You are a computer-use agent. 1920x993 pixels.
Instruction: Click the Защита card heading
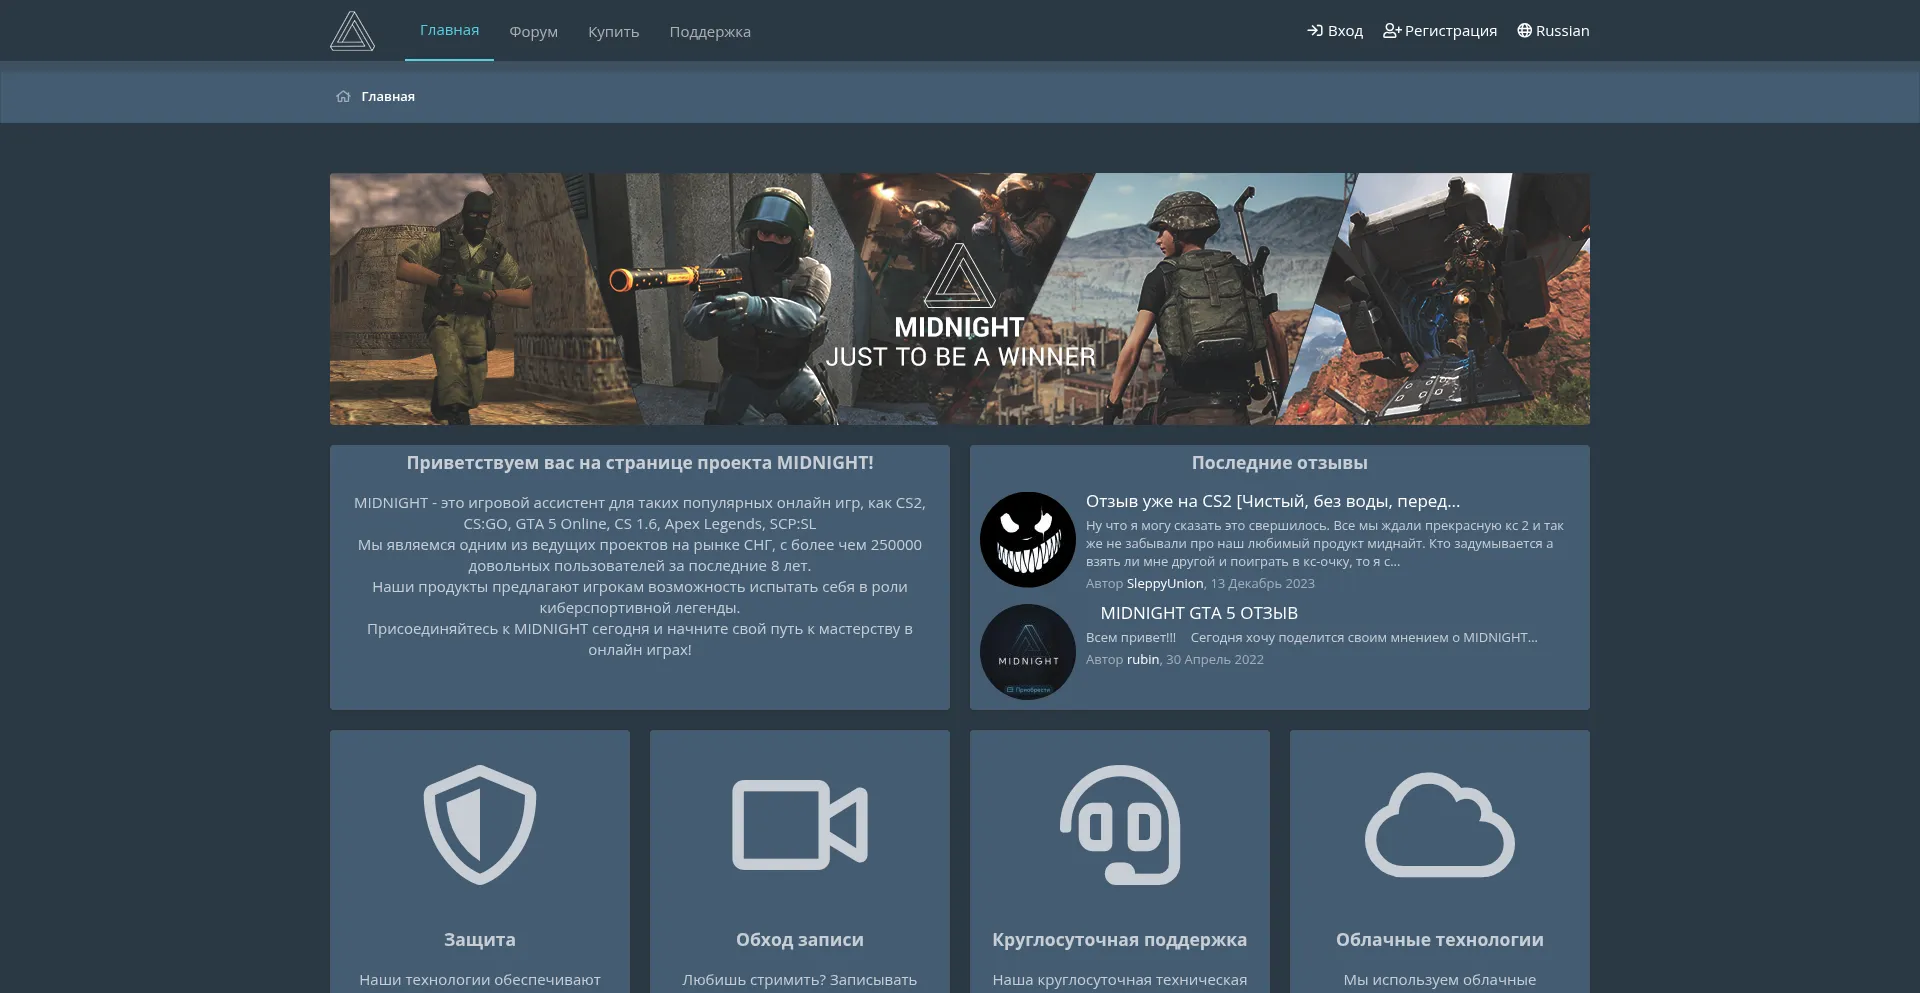(x=480, y=940)
